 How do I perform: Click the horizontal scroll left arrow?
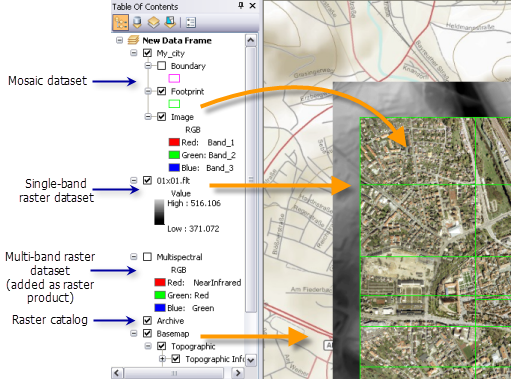[117, 372]
